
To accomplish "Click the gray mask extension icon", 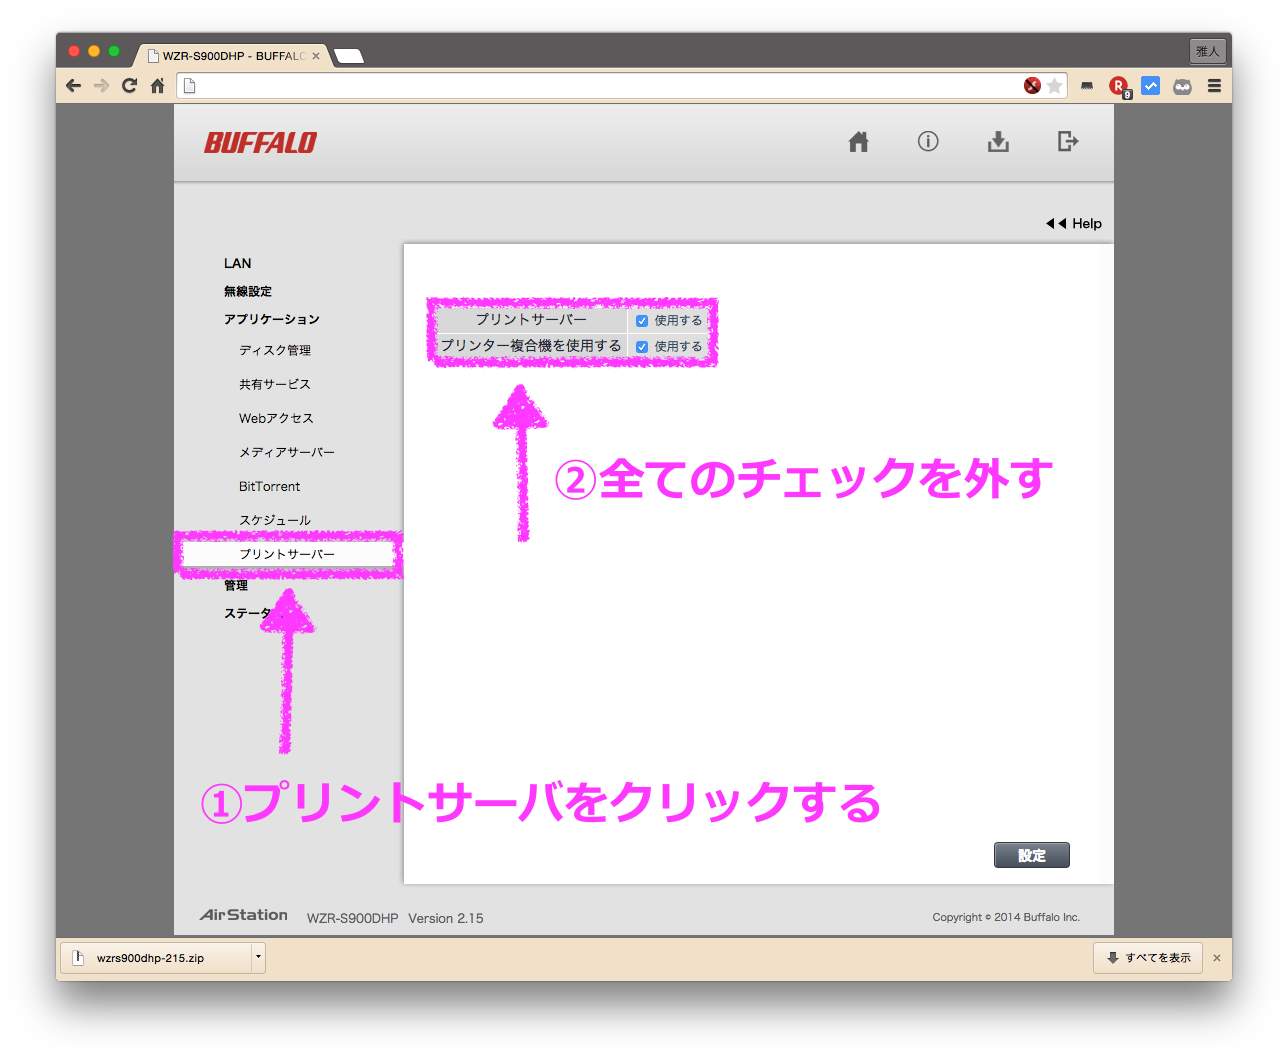I will click(x=1182, y=87).
